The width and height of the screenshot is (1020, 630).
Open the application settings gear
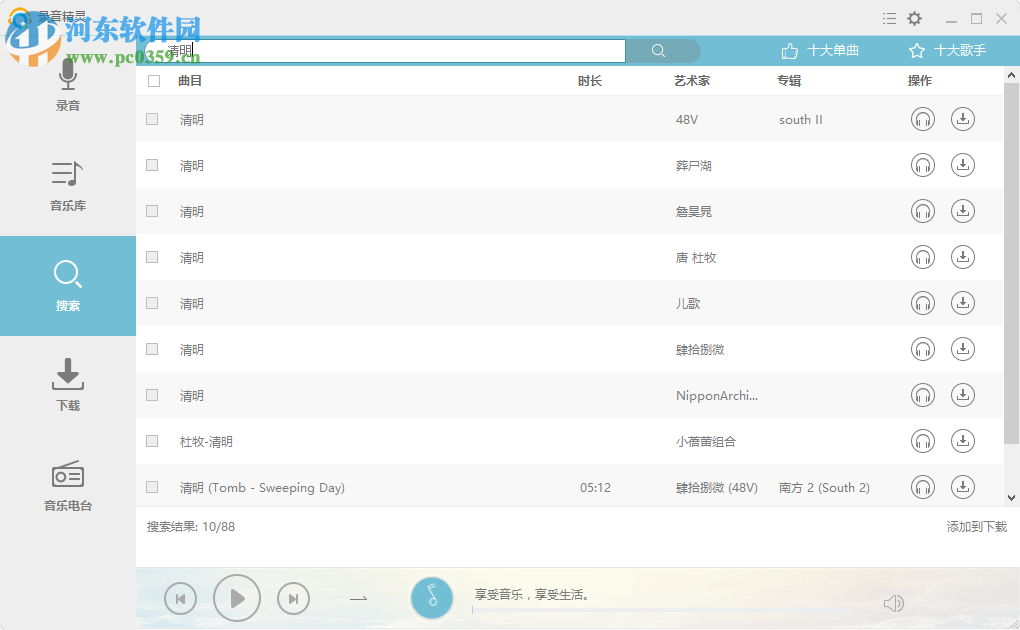click(x=914, y=18)
